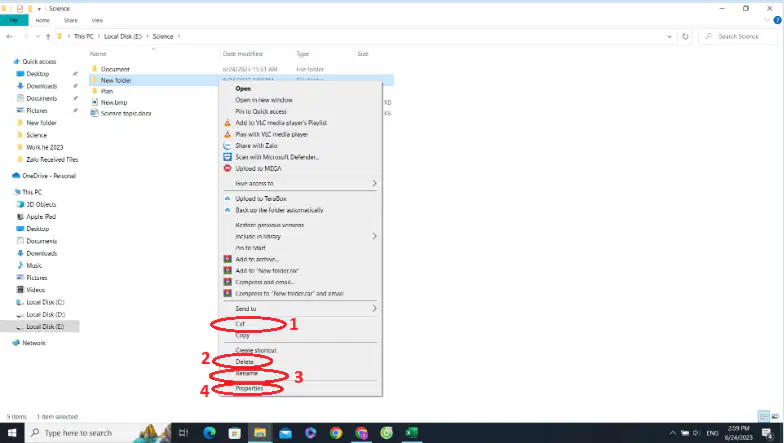Go up one folder level
The width and height of the screenshot is (784, 443).
pos(48,36)
